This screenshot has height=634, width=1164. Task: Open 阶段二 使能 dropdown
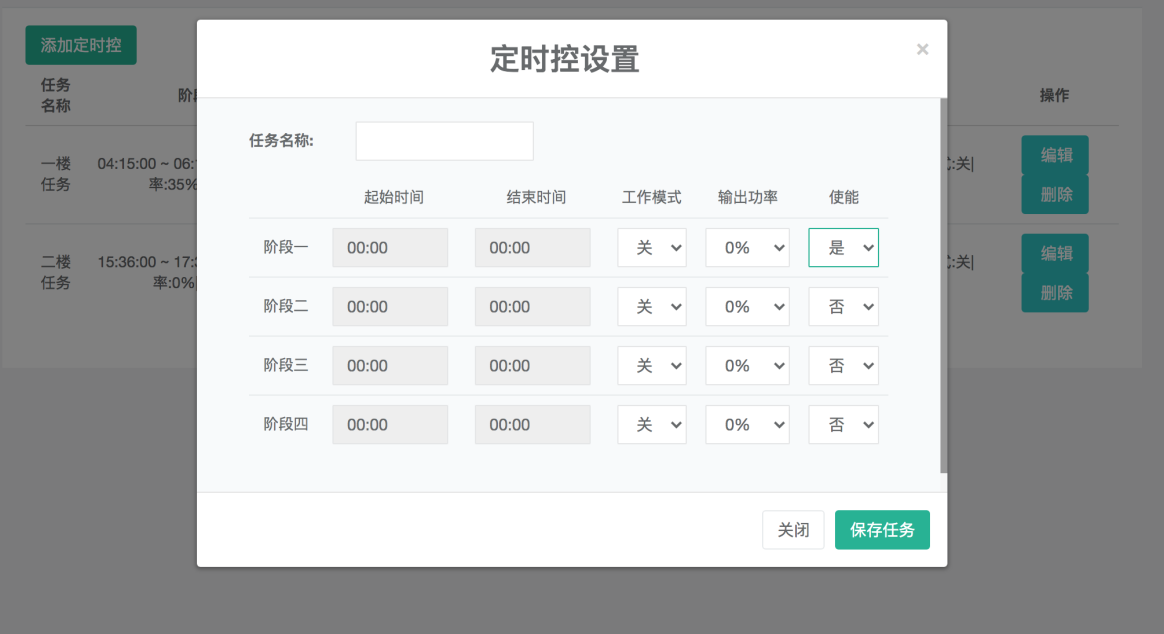pyautogui.click(x=843, y=307)
